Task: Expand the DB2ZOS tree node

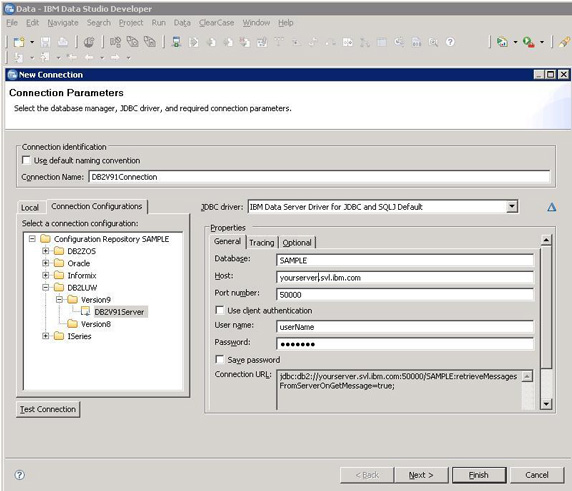Action: (x=46, y=251)
